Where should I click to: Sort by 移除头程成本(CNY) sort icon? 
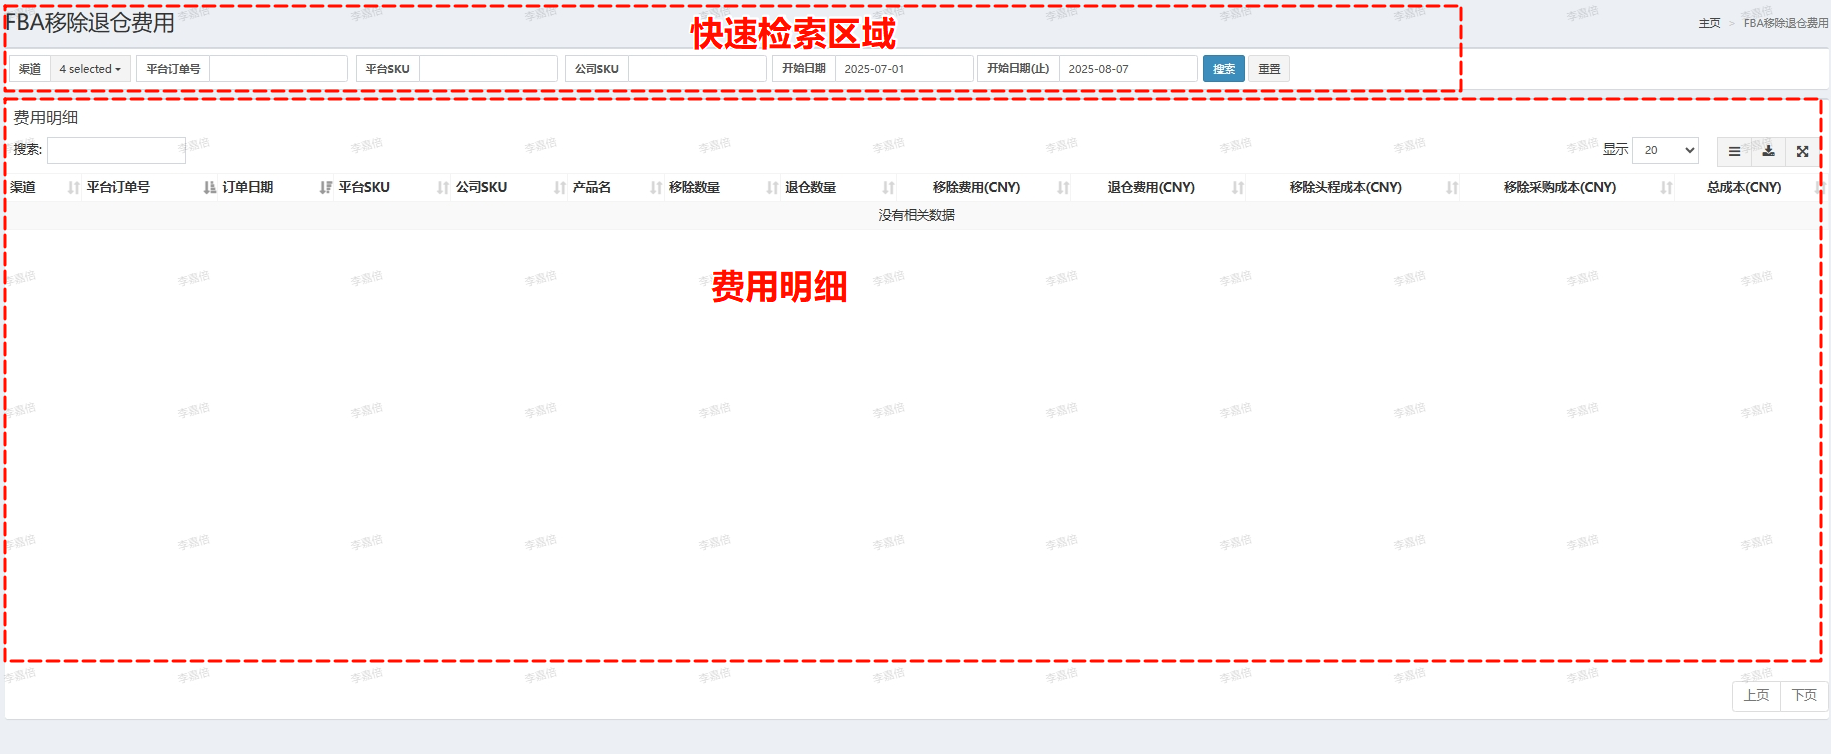pos(1452,188)
